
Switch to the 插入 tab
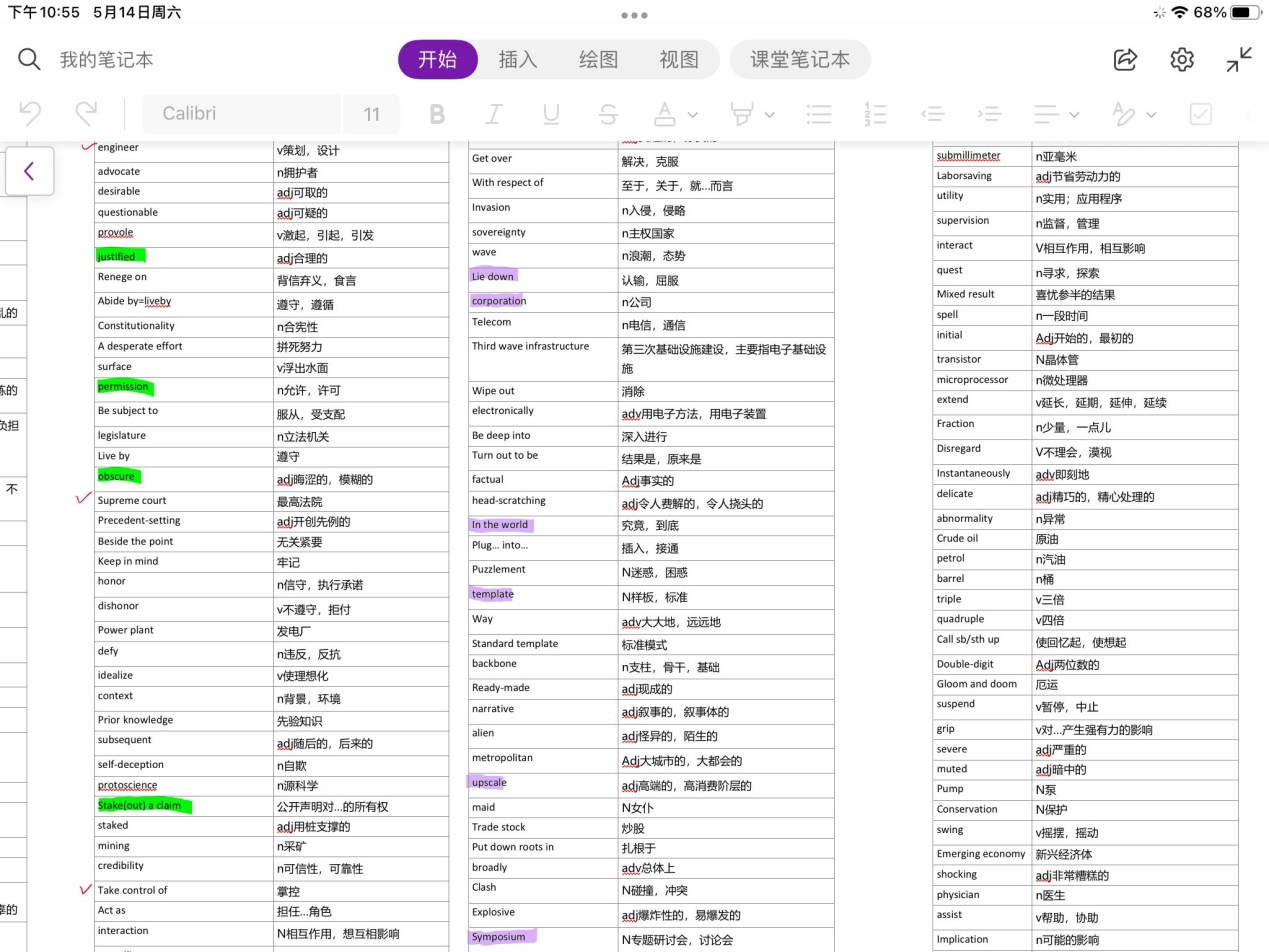click(x=518, y=60)
